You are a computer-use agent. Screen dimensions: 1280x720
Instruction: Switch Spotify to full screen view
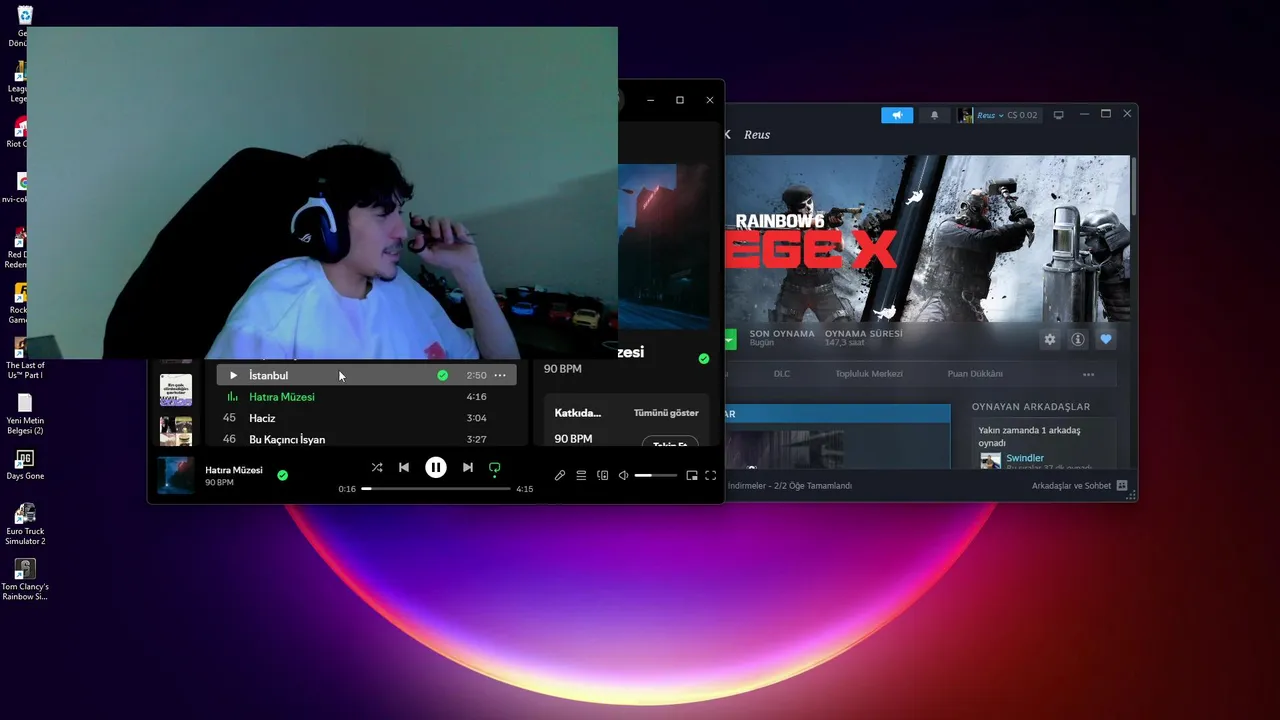click(x=711, y=476)
